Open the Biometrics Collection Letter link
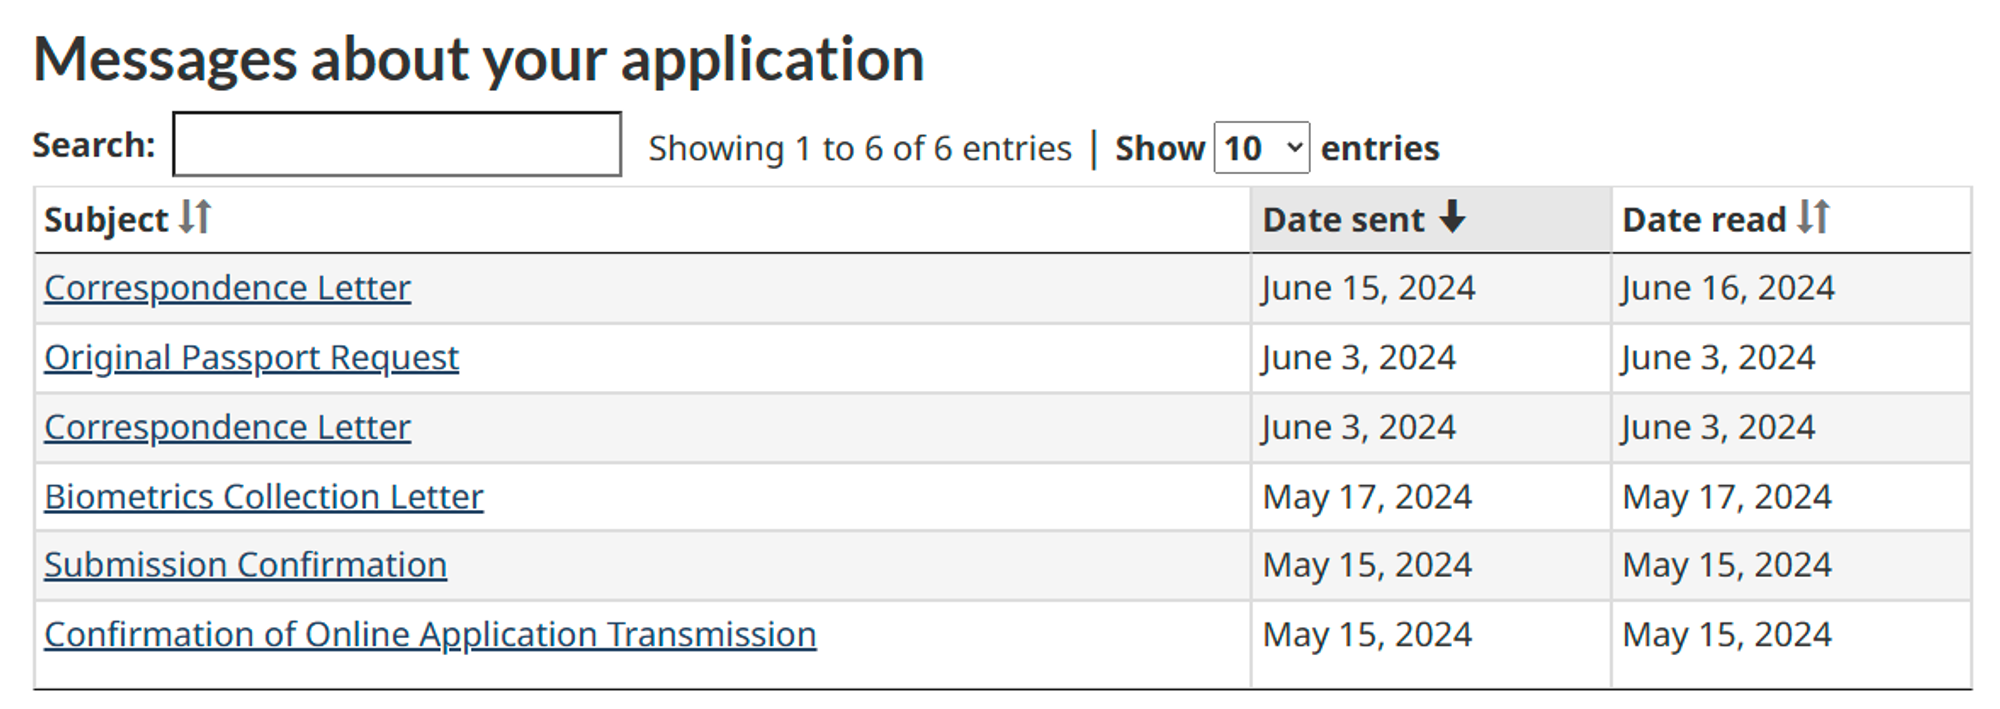The height and width of the screenshot is (709, 2000). pyautogui.click(x=264, y=497)
